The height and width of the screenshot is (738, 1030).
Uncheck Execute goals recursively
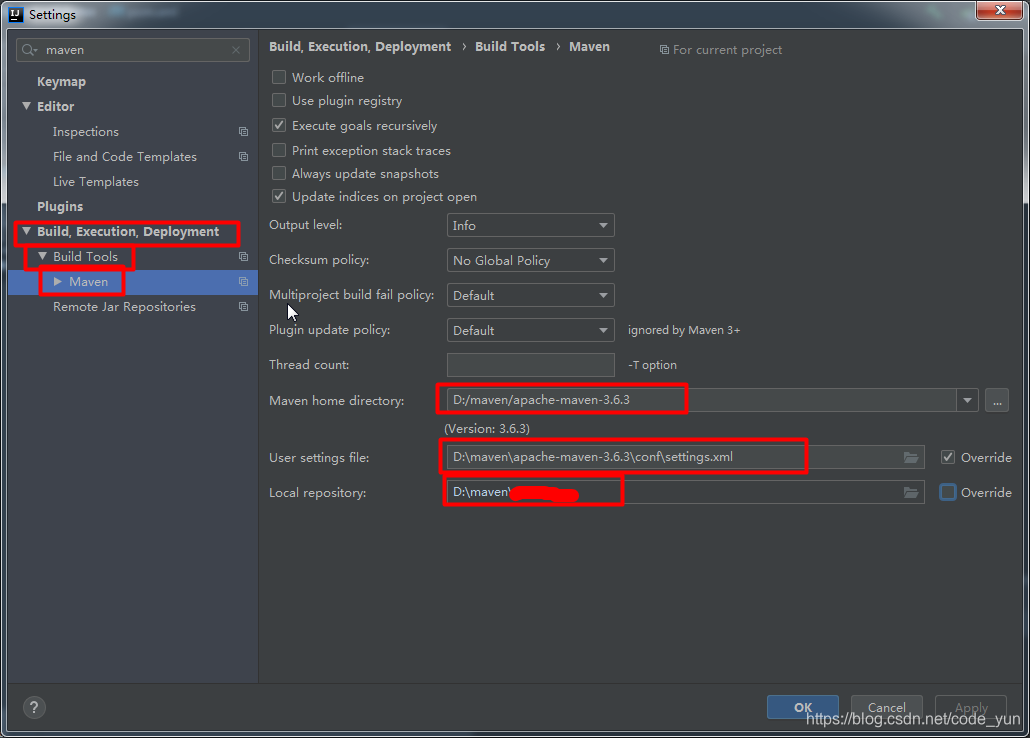(x=279, y=125)
